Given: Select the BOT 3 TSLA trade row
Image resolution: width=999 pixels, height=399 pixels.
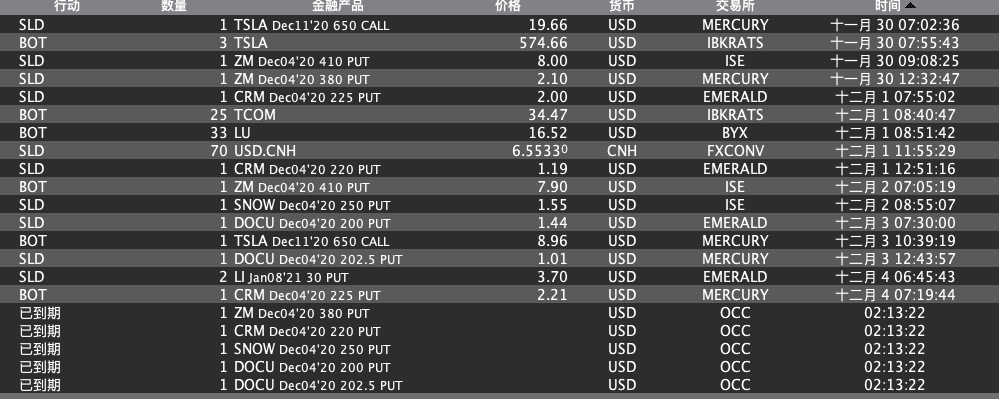Looking at the screenshot, I should [500, 43].
